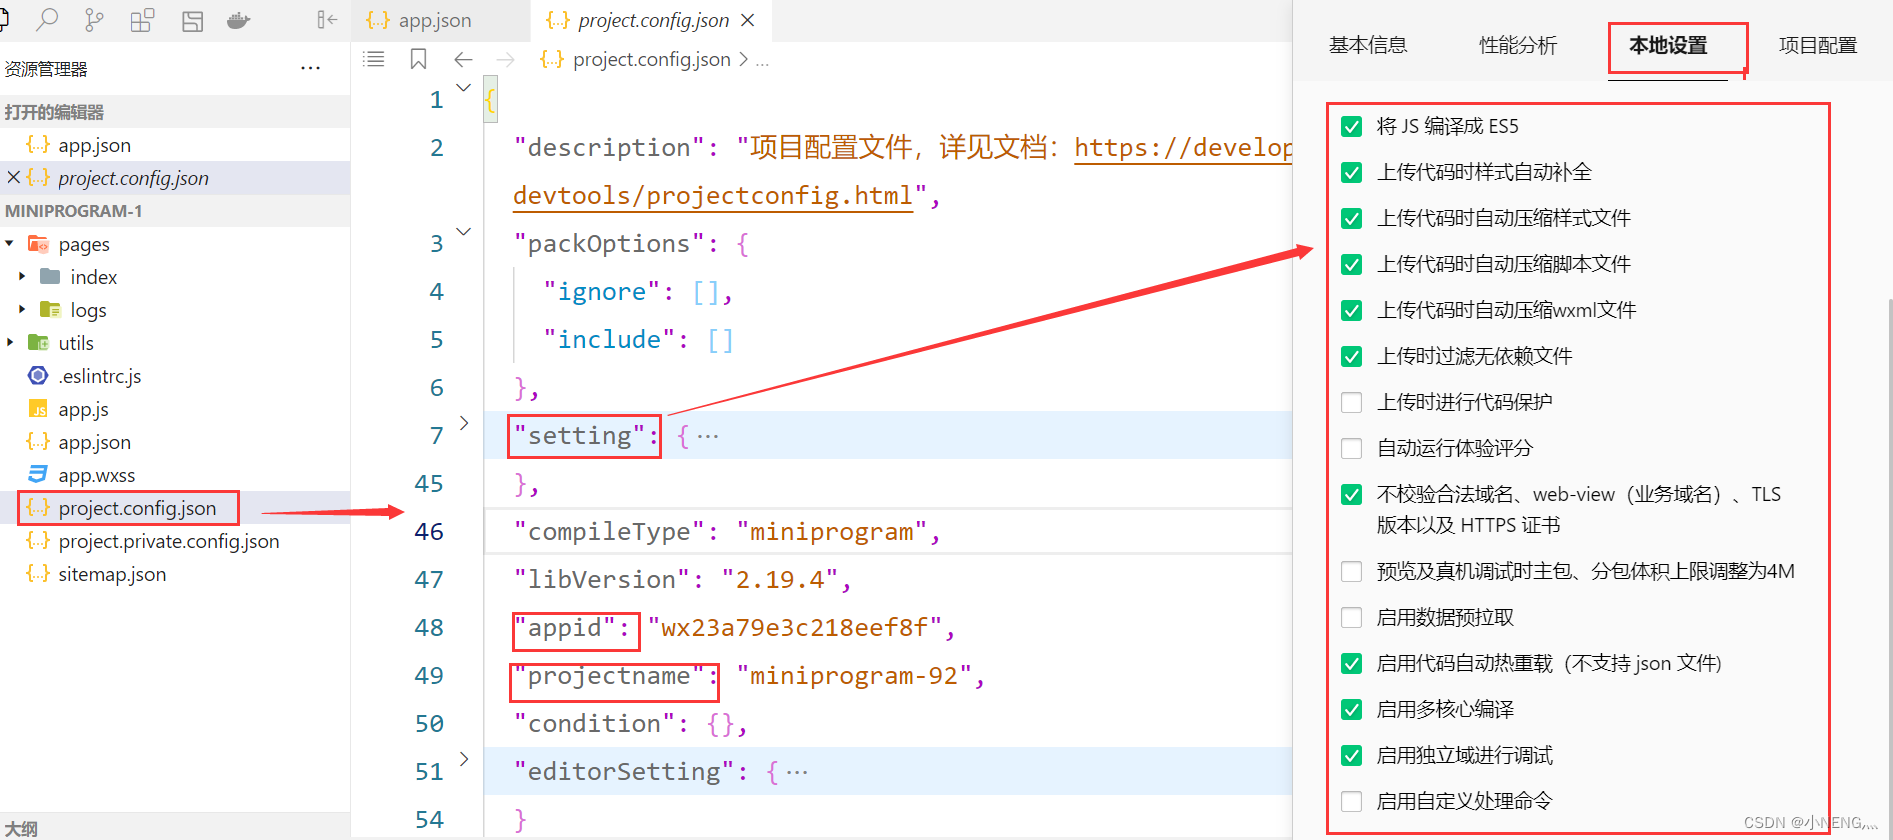Expand the index folder arrow
This screenshot has height=840, width=1893.
(22, 276)
